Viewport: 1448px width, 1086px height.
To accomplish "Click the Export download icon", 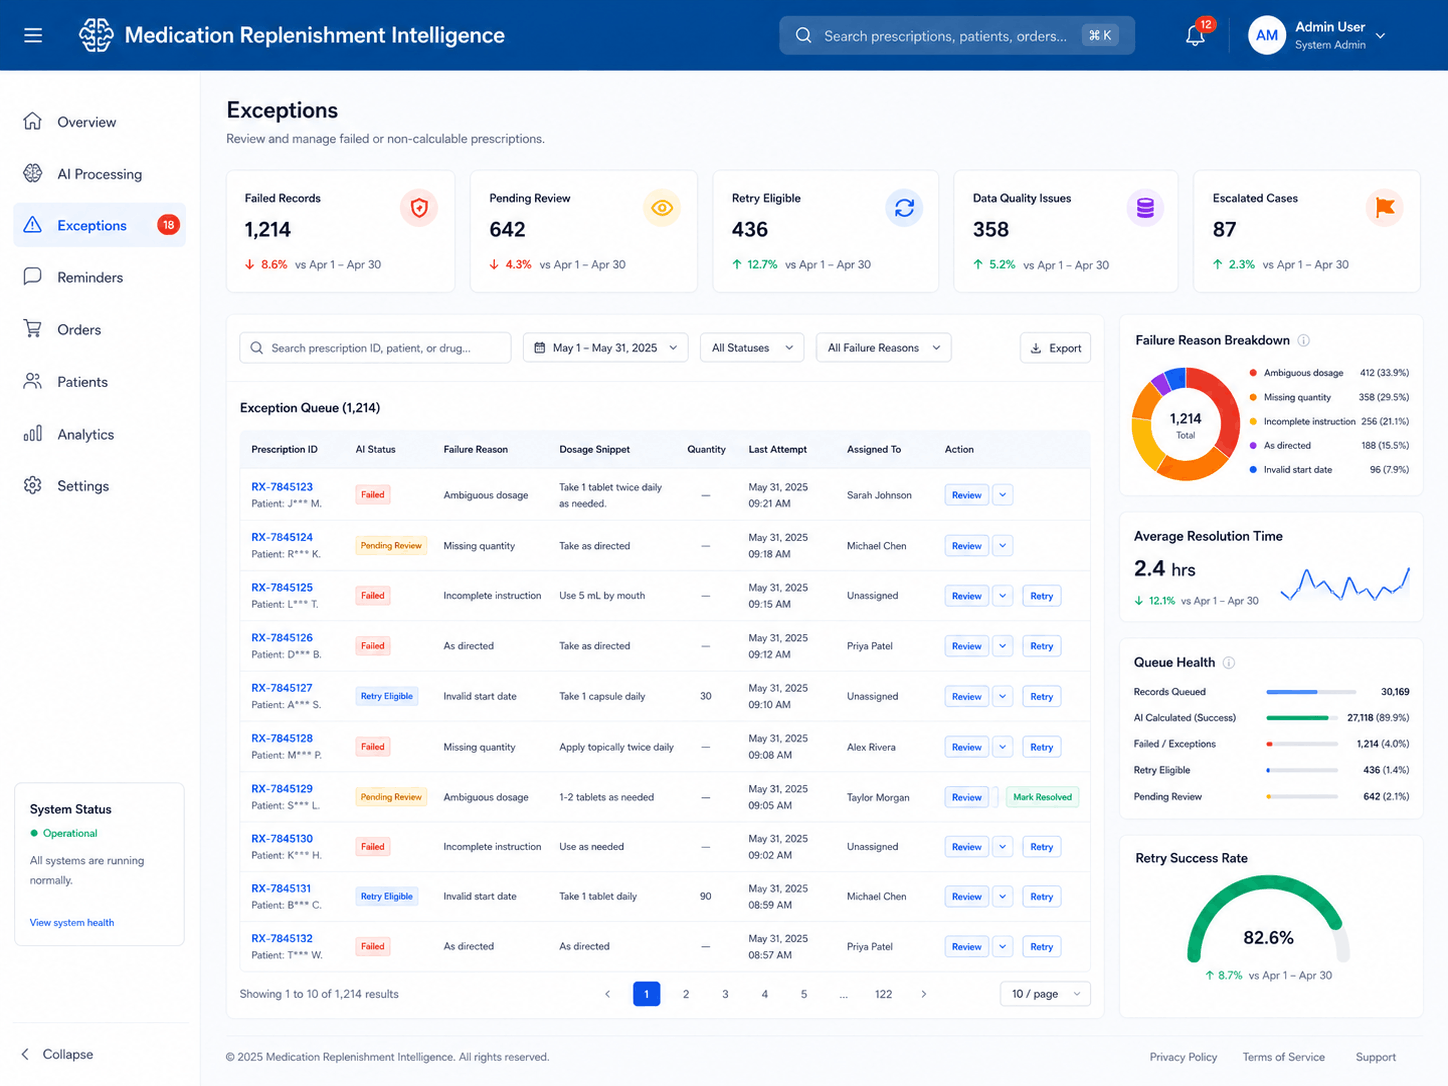I will 1036,348.
